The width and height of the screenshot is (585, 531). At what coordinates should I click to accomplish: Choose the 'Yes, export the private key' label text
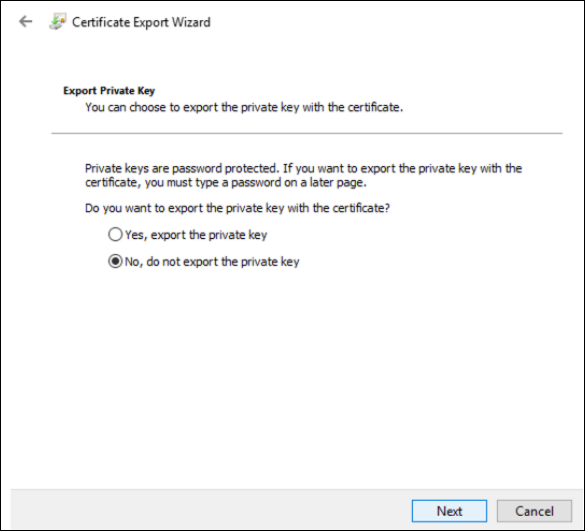tap(196, 235)
